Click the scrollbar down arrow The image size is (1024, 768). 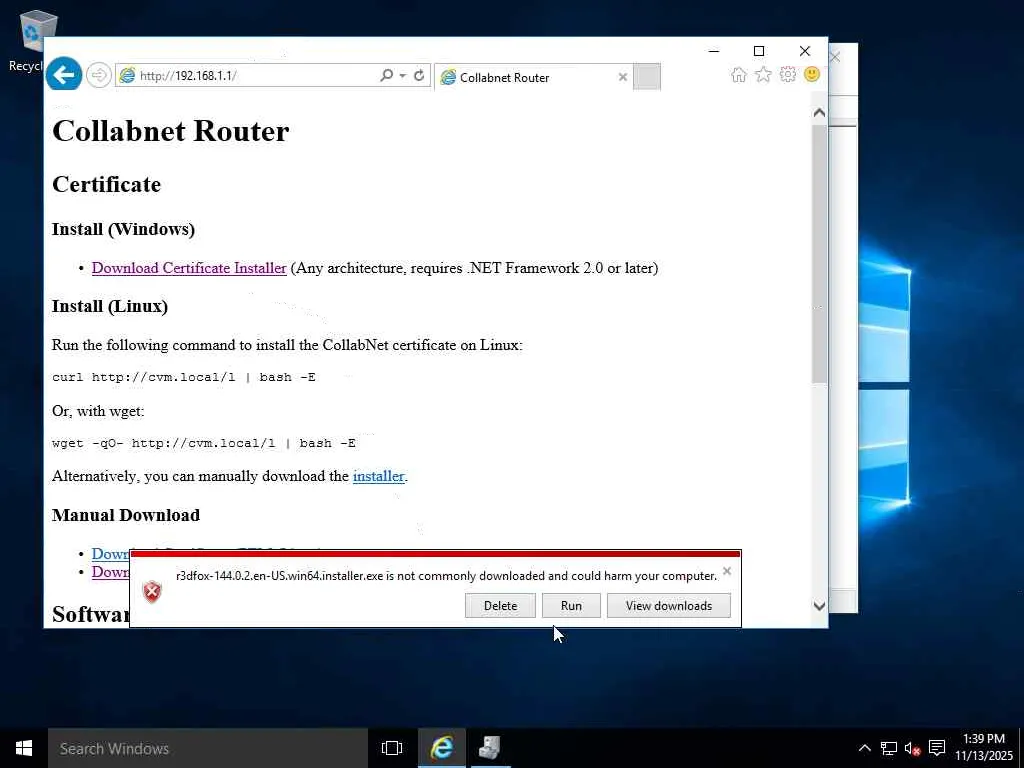coord(819,606)
